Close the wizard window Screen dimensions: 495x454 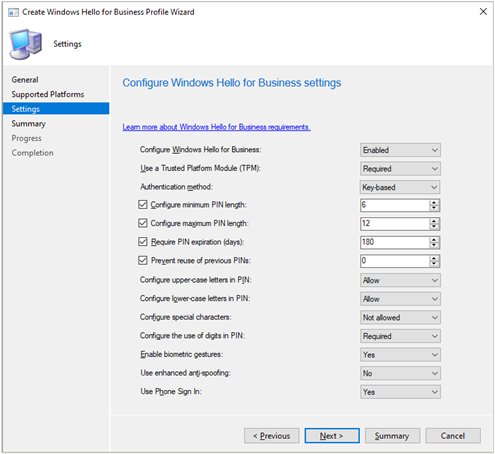pyautogui.click(x=483, y=12)
